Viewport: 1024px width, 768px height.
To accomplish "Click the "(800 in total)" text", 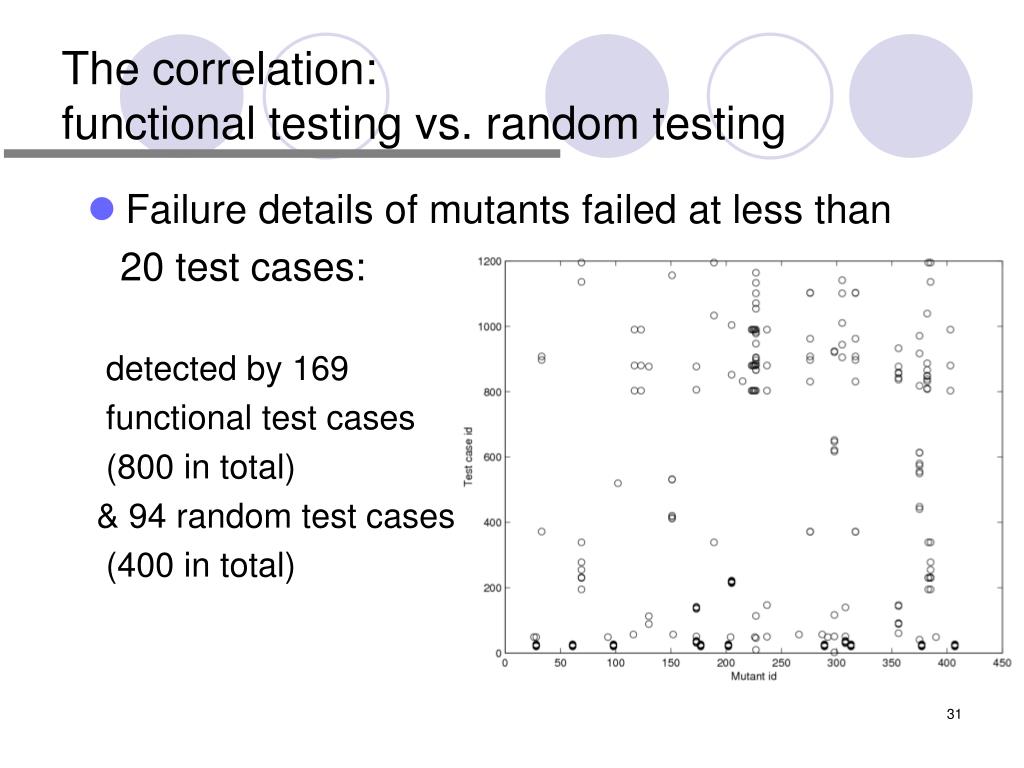I will coord(201,467).
